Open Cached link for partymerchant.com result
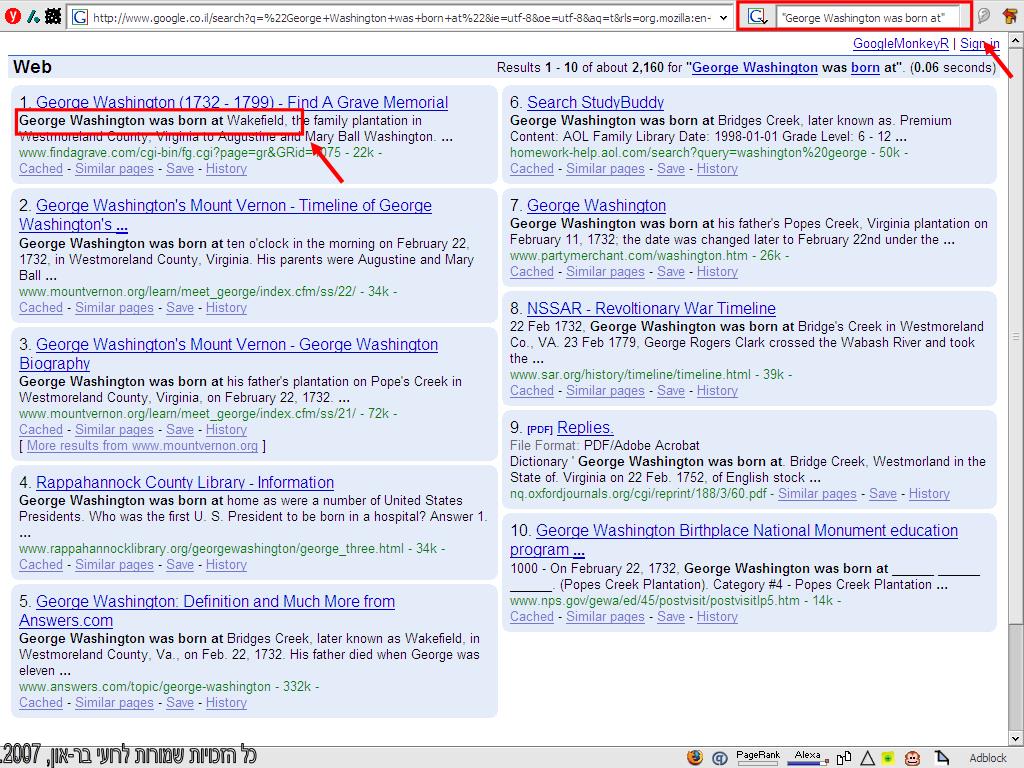The image size is (1024, 768). pos(532,272)
